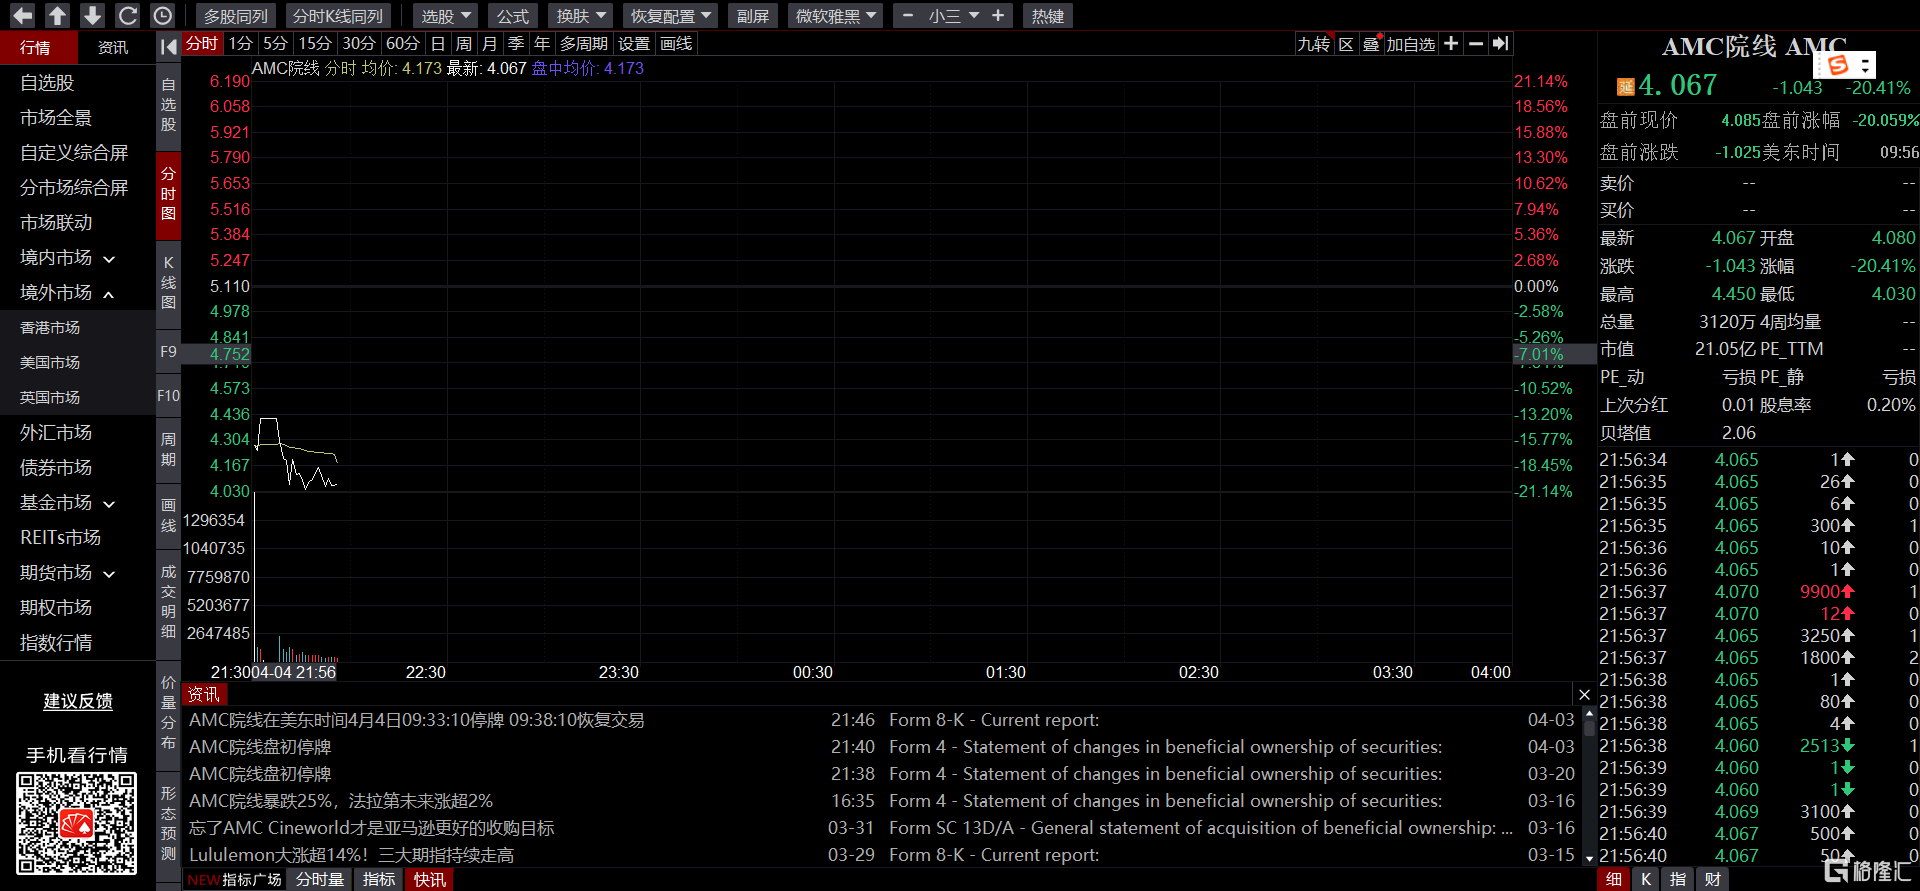Click the Sogou input method icon
Screen dimensions: 1920x891
1837,66
